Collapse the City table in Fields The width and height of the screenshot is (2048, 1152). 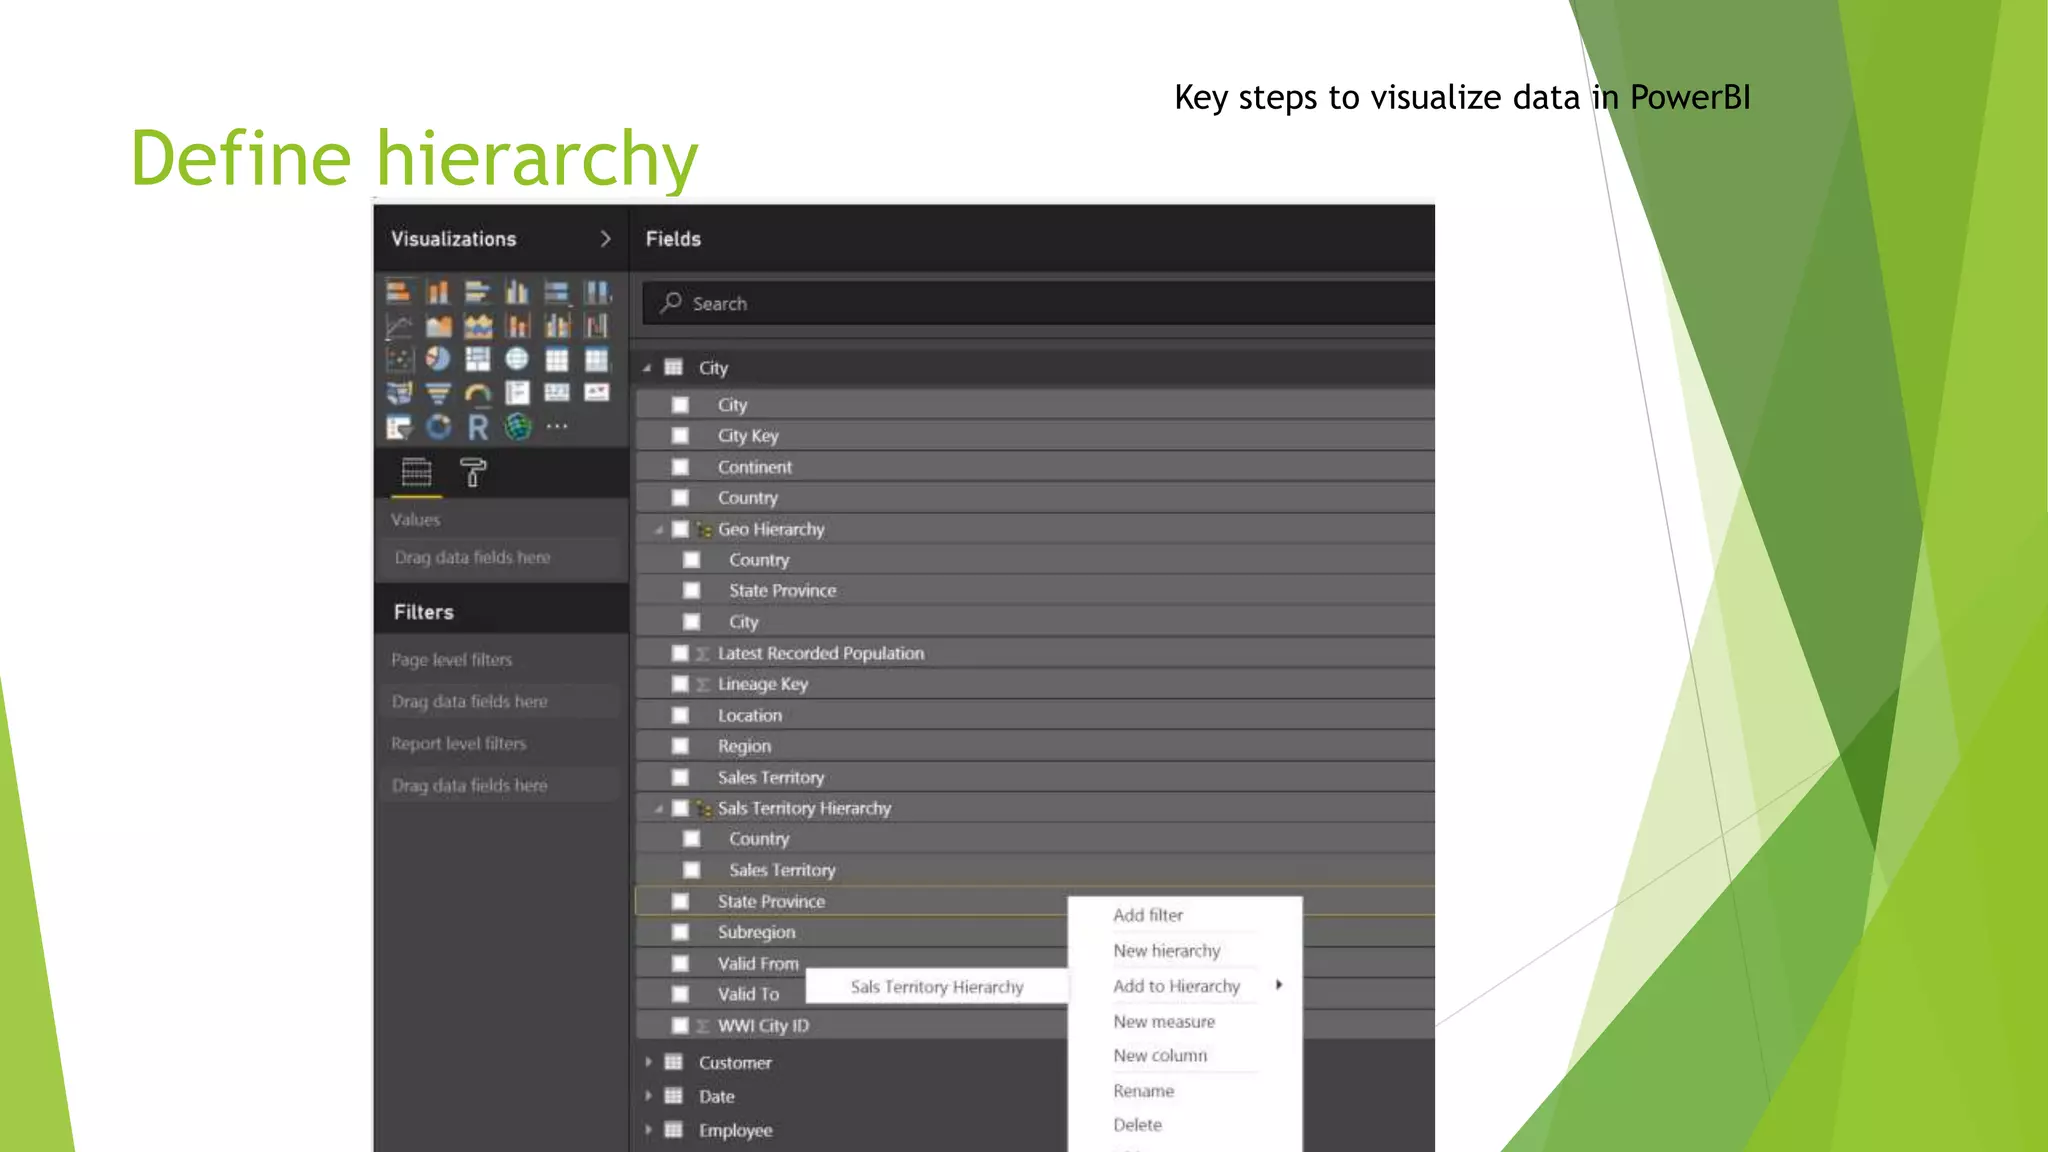647,368
